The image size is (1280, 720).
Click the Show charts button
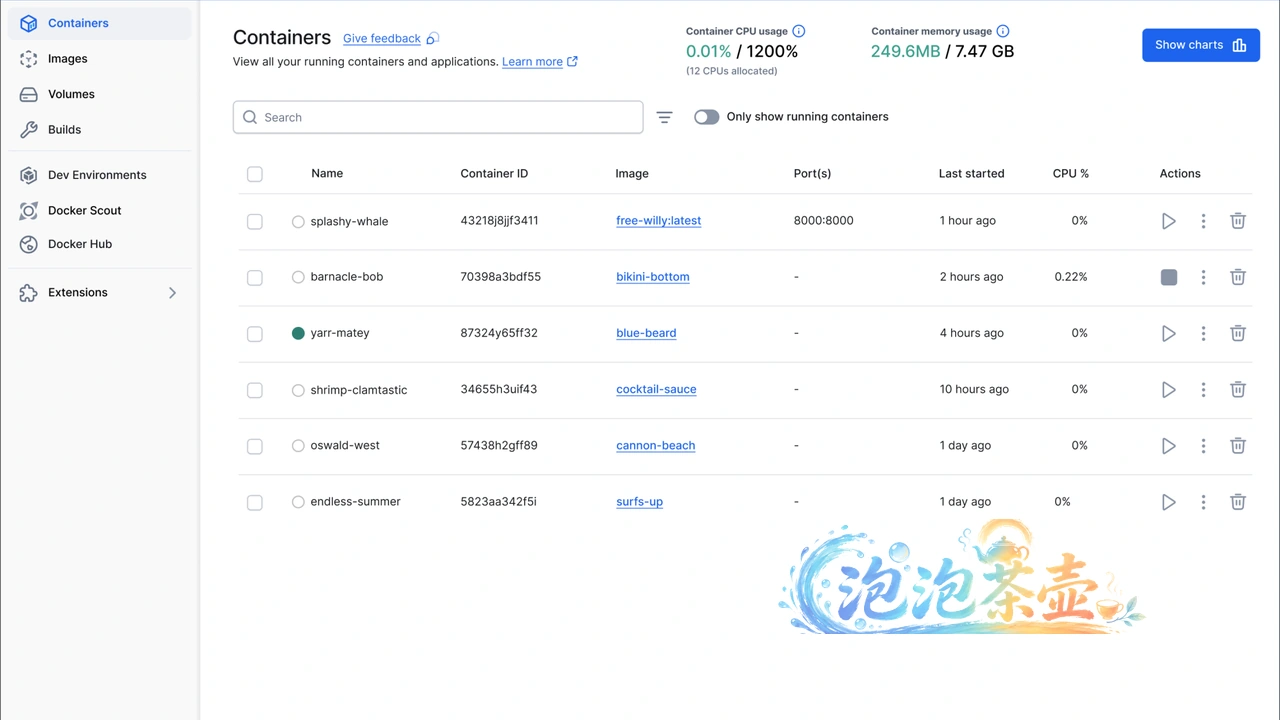[x=1200, y=45]
